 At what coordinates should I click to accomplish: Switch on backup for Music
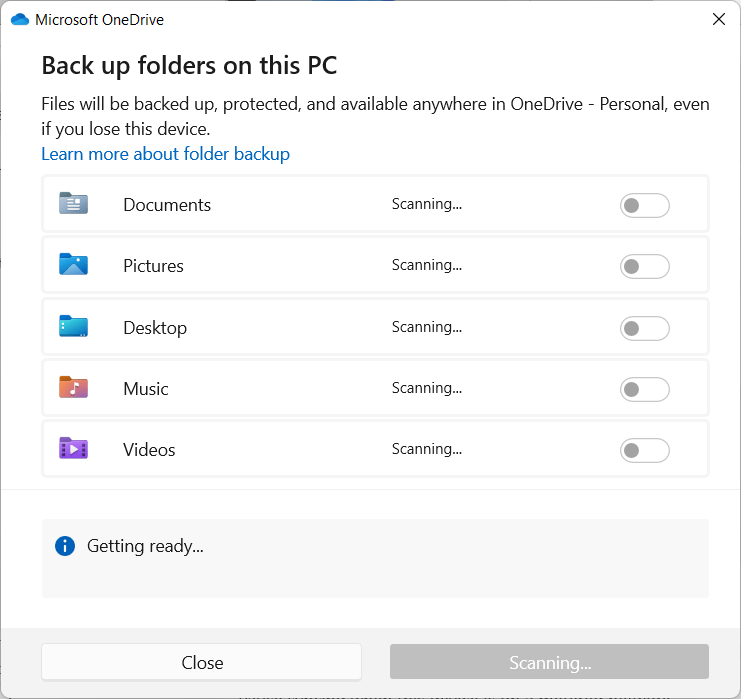point(644,389)
